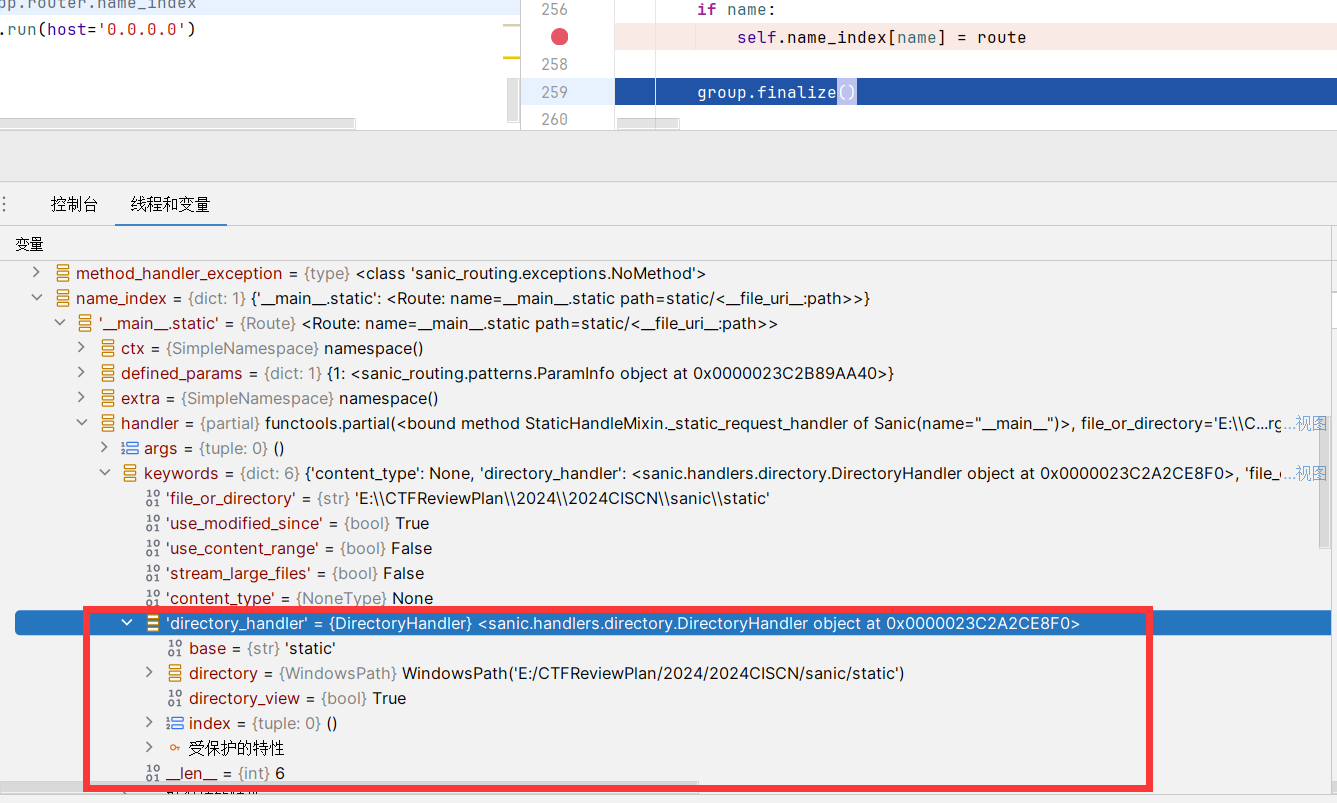
Task: Collapse the keywords dict node
Action: pos(105,473)
